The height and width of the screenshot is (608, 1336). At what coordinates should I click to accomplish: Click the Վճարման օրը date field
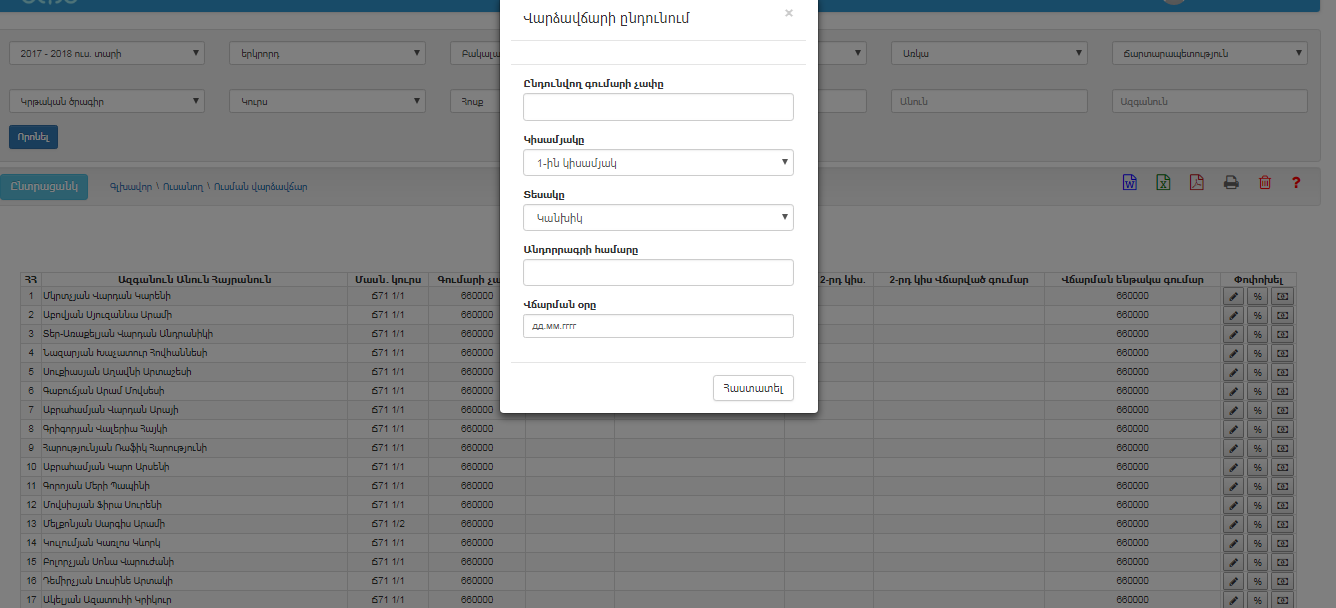(x=658, y=326)
